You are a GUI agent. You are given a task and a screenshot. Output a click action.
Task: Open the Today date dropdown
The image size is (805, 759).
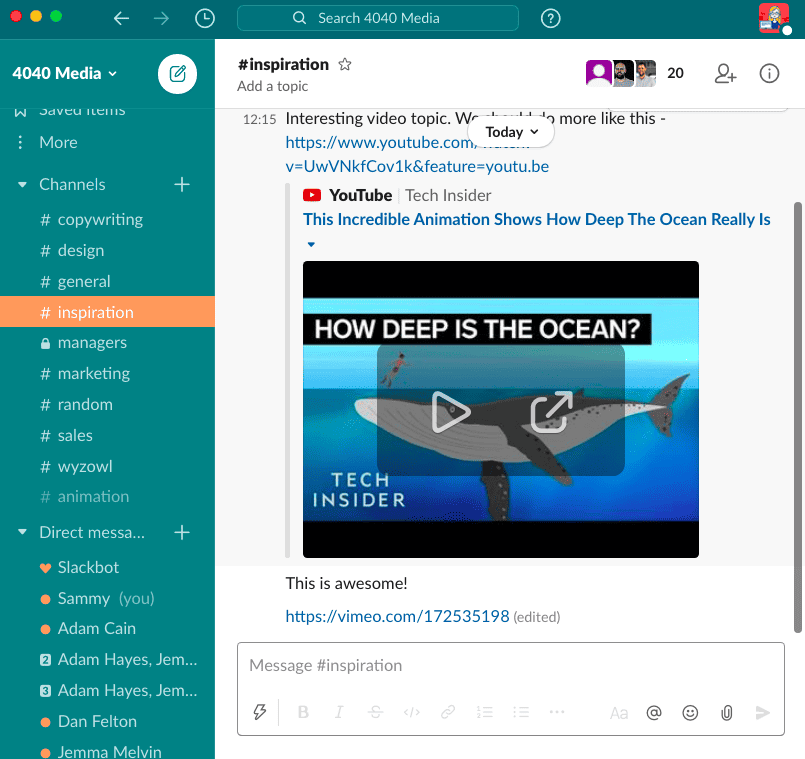(x=511, y=132)
